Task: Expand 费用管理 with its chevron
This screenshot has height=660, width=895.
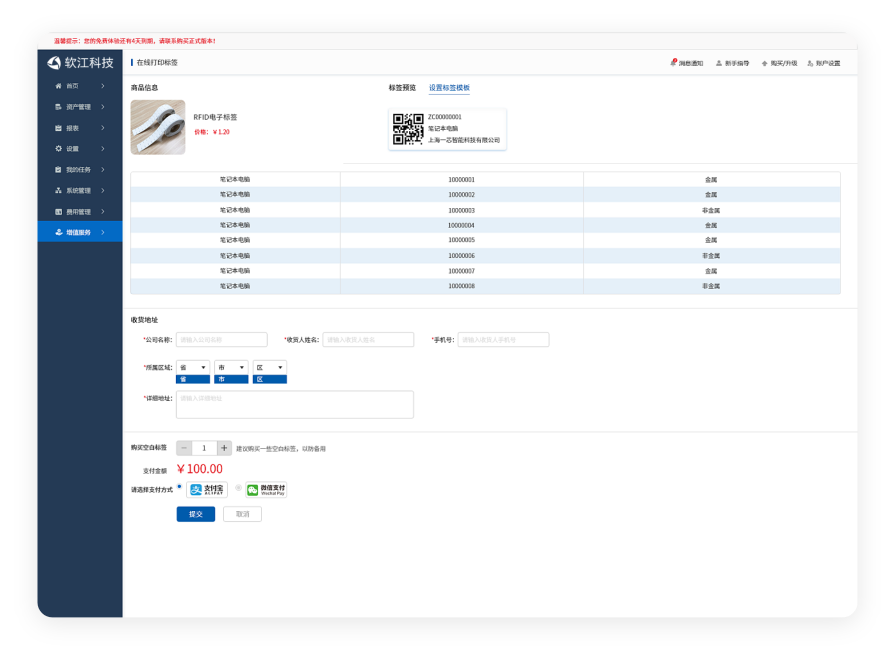Action: tap(103, 212)
